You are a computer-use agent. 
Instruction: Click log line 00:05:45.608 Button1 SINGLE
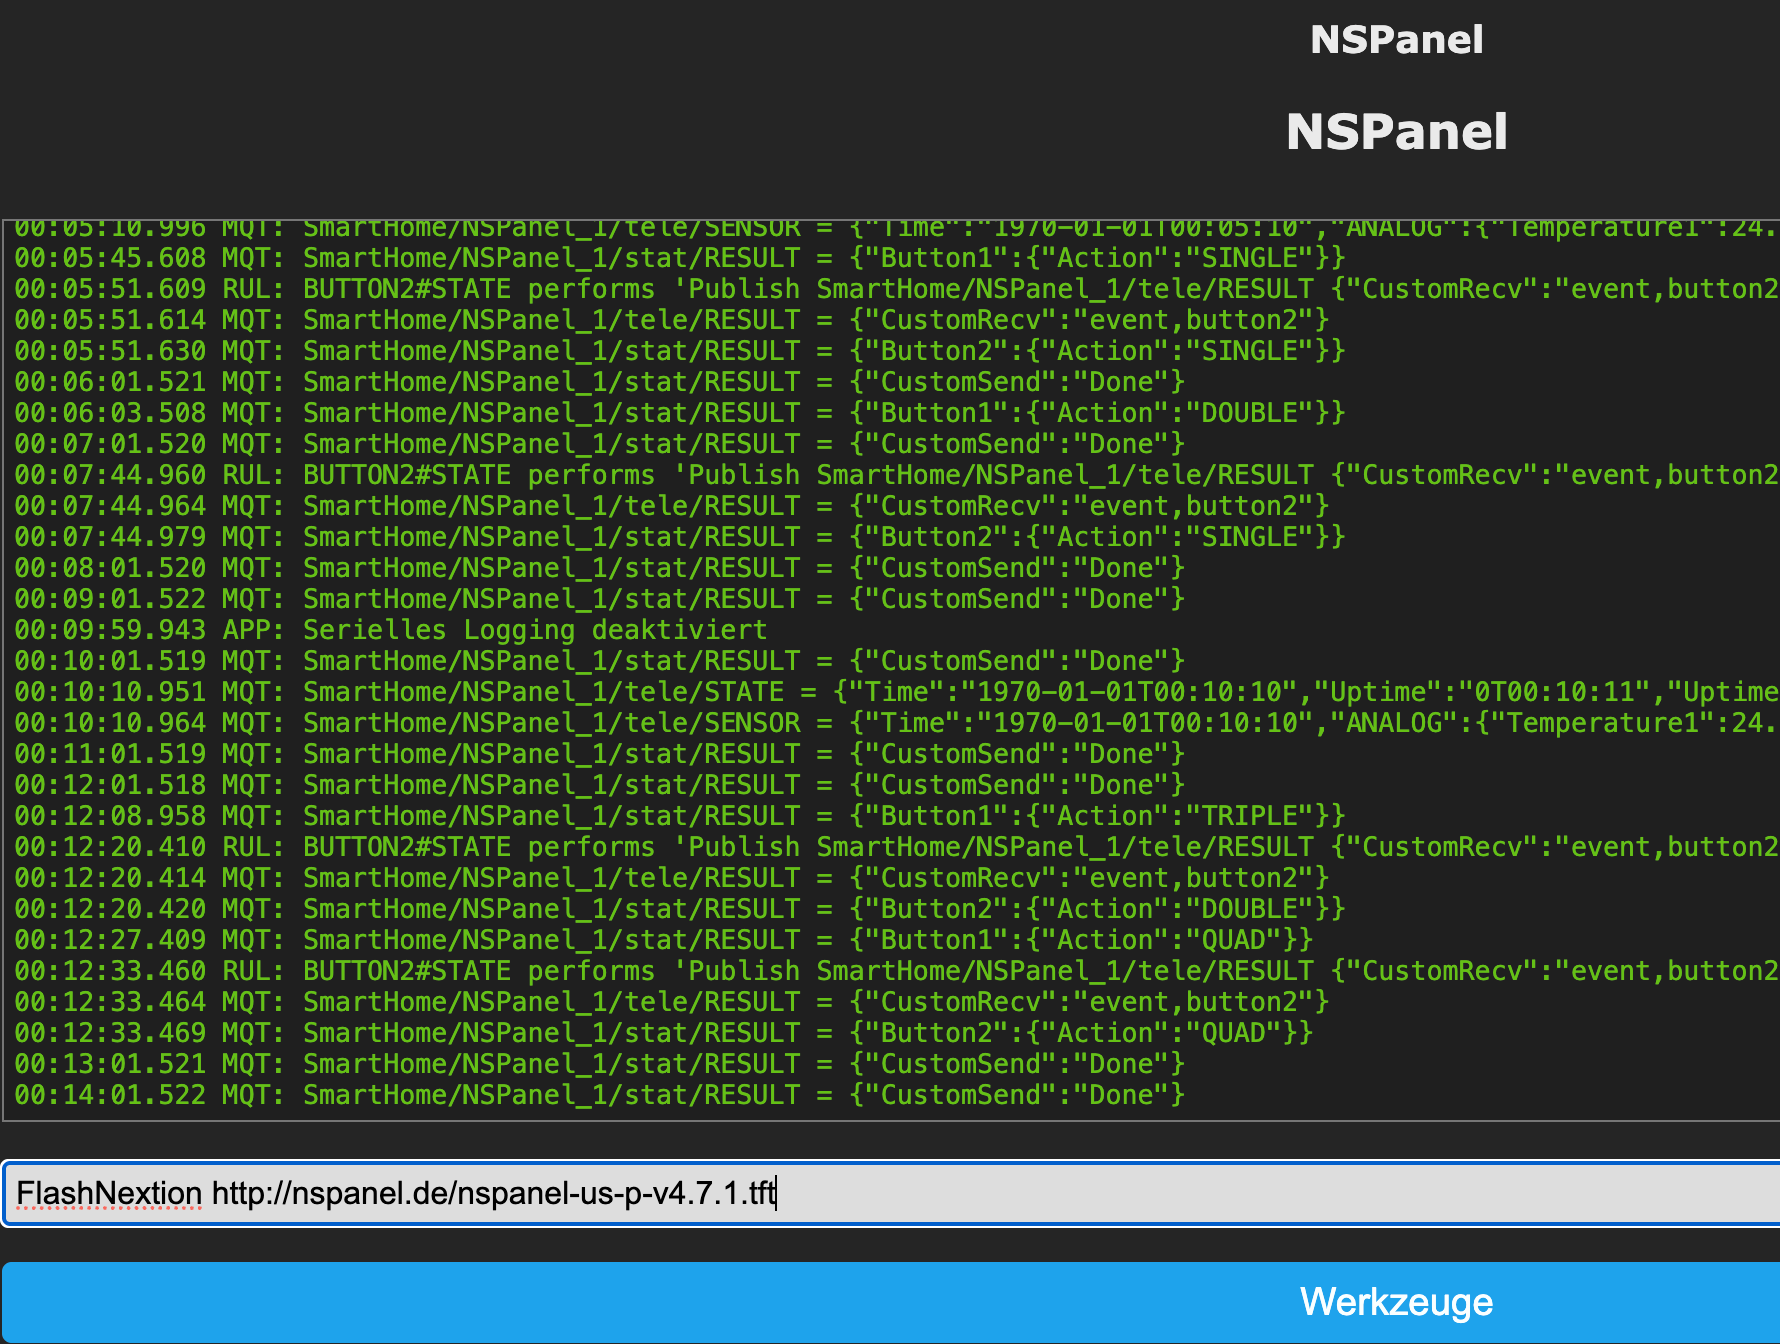point(680,258)
